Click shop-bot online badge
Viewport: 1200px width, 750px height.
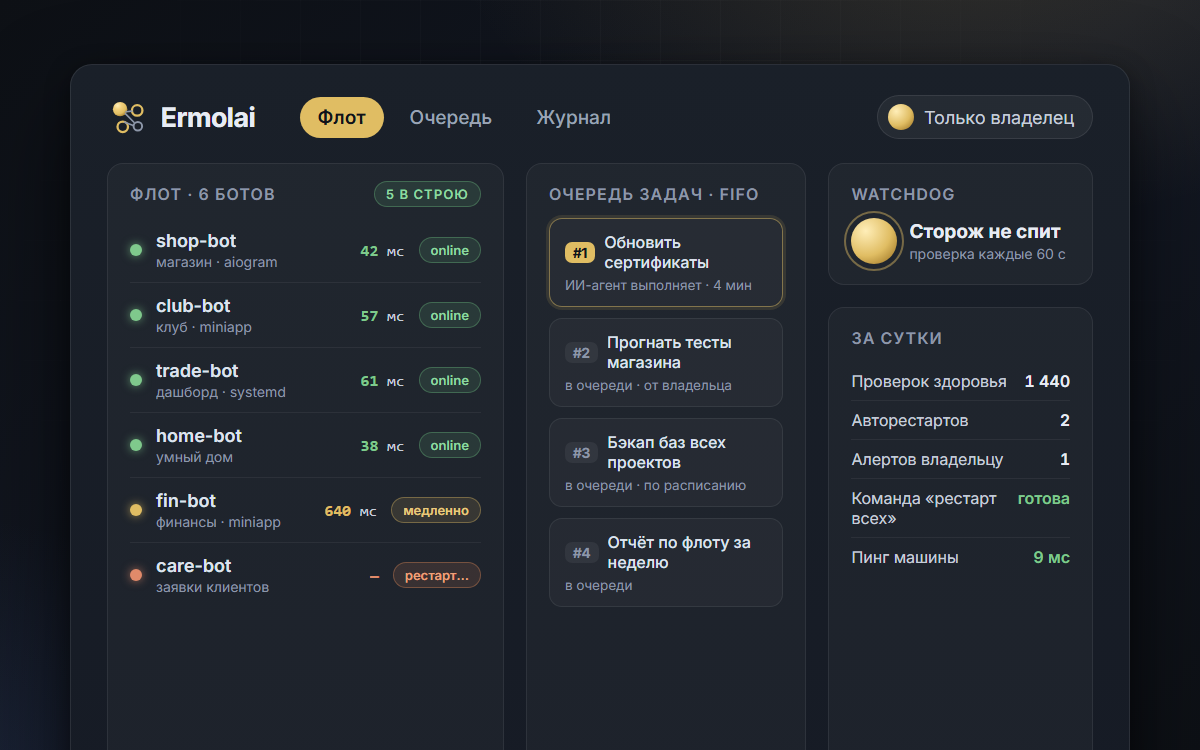[x=450, y=250]
